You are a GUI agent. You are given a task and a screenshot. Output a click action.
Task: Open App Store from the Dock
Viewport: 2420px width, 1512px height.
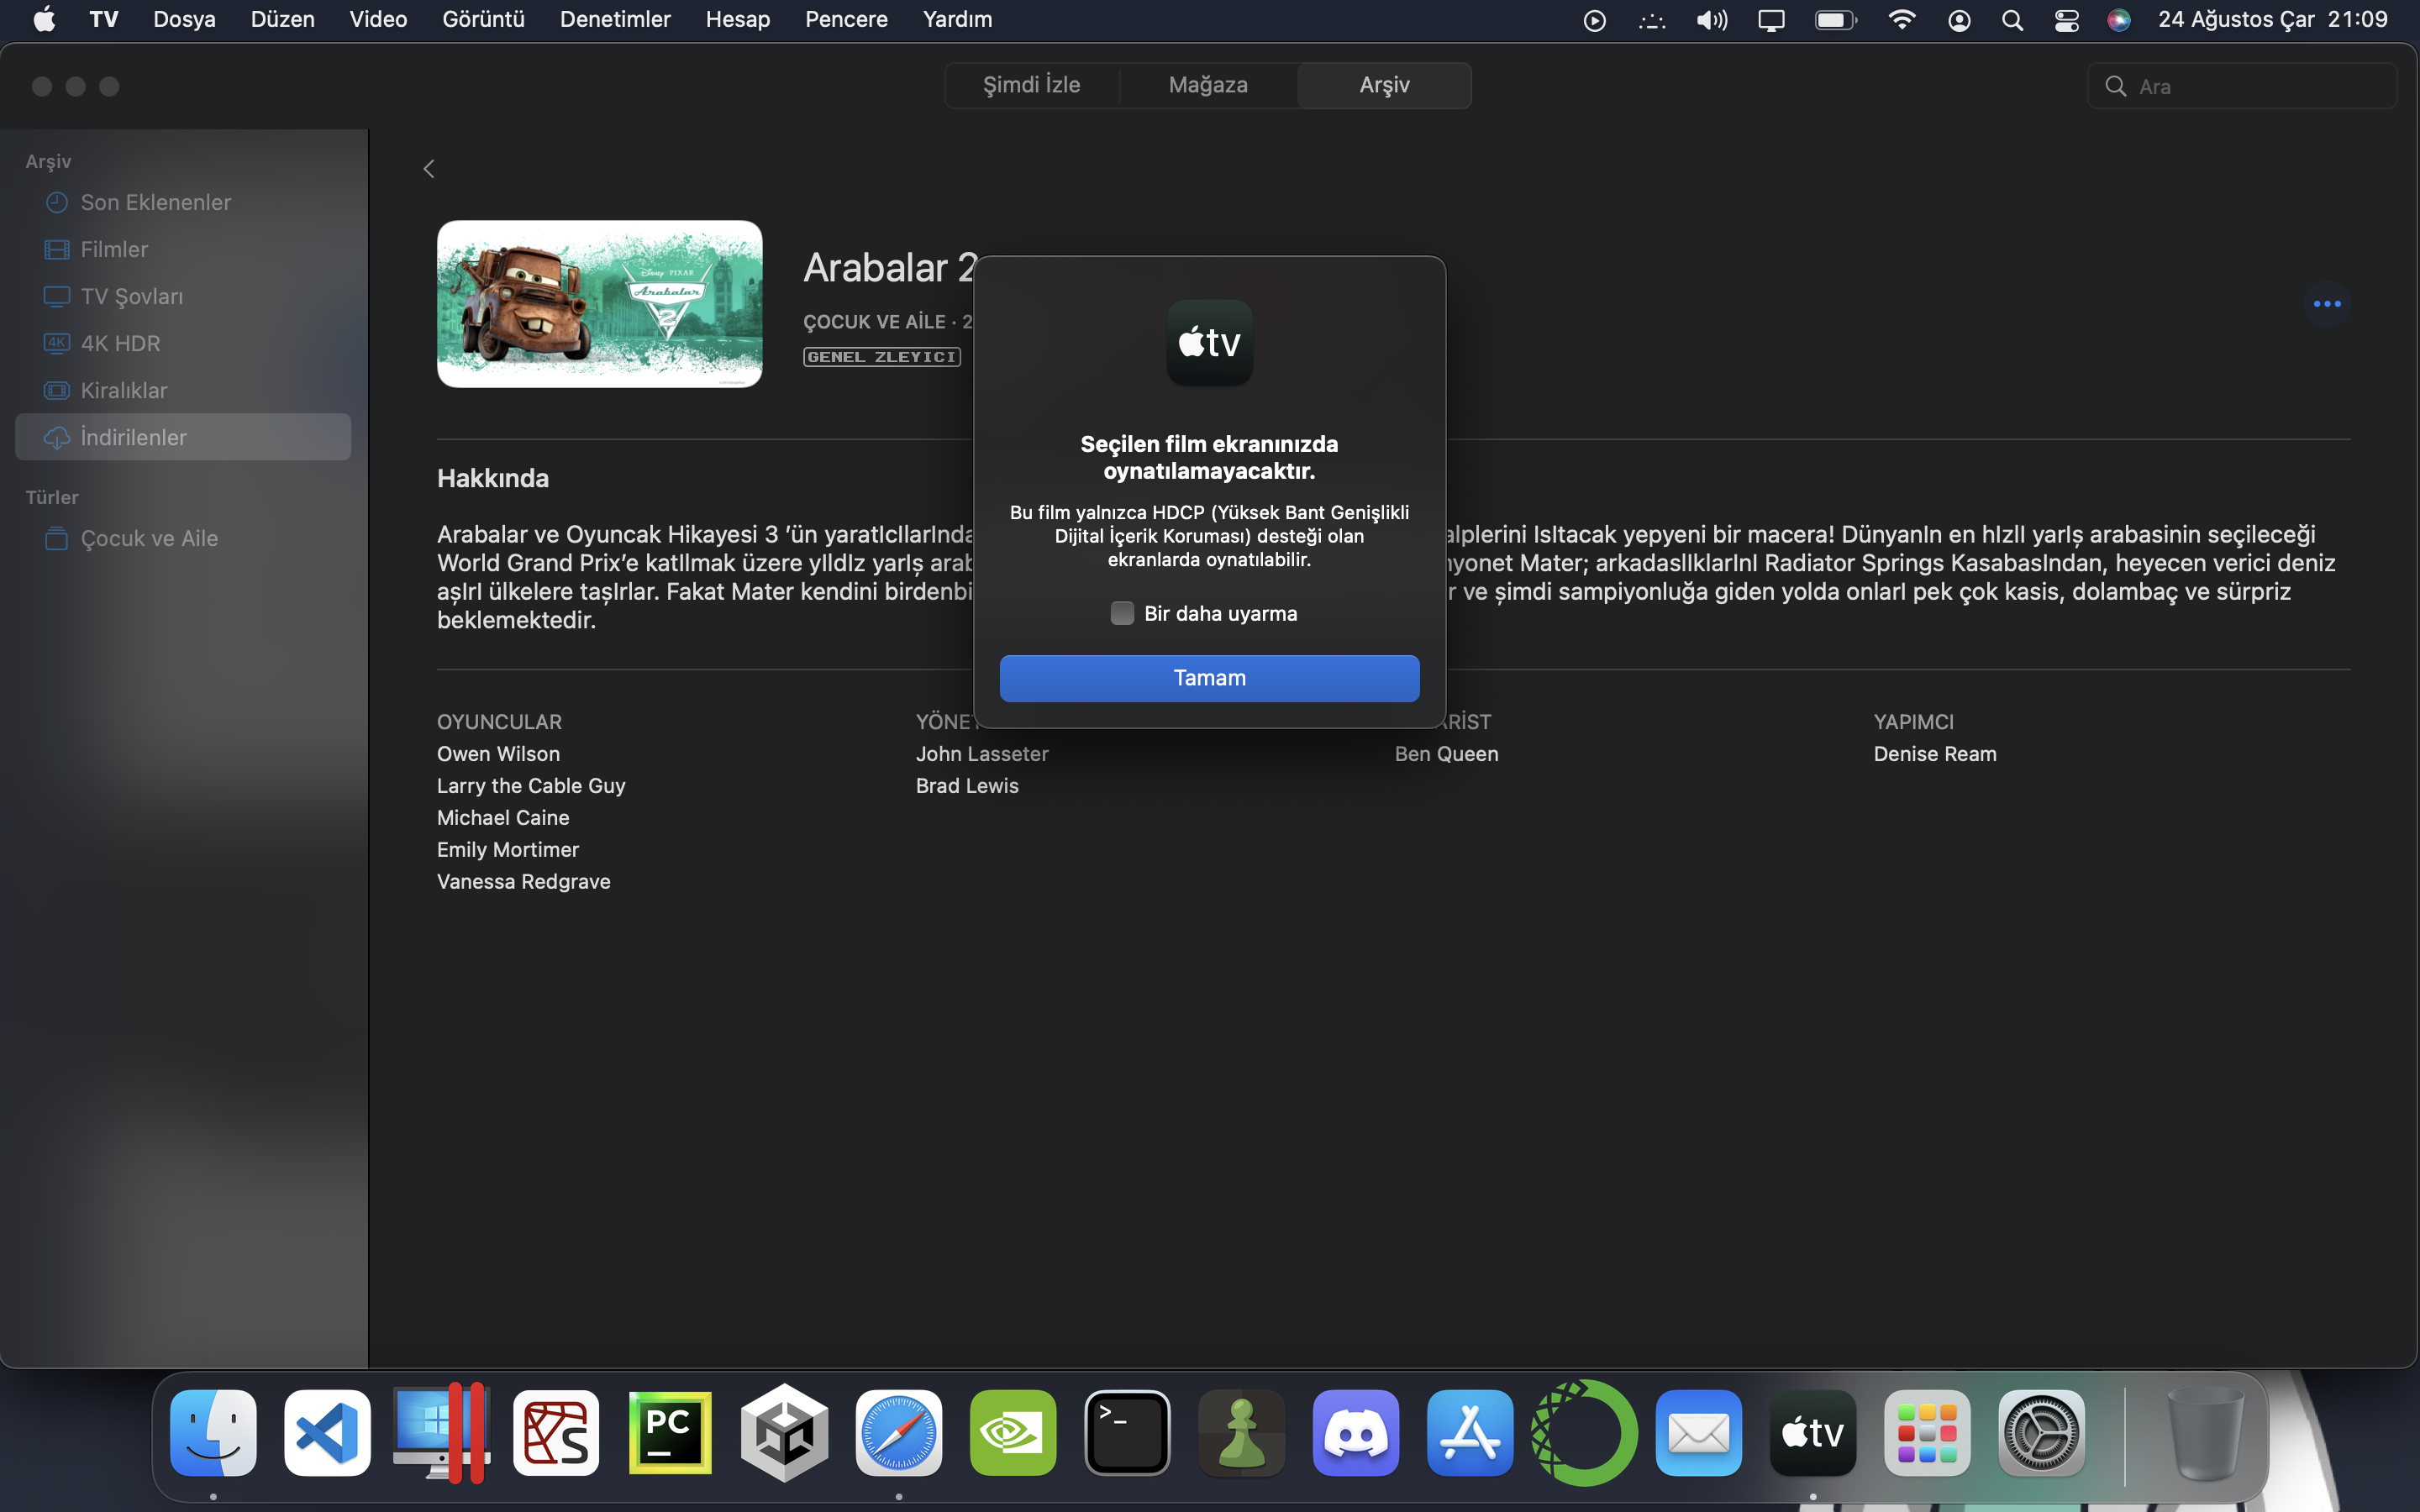point(1470,1432)
